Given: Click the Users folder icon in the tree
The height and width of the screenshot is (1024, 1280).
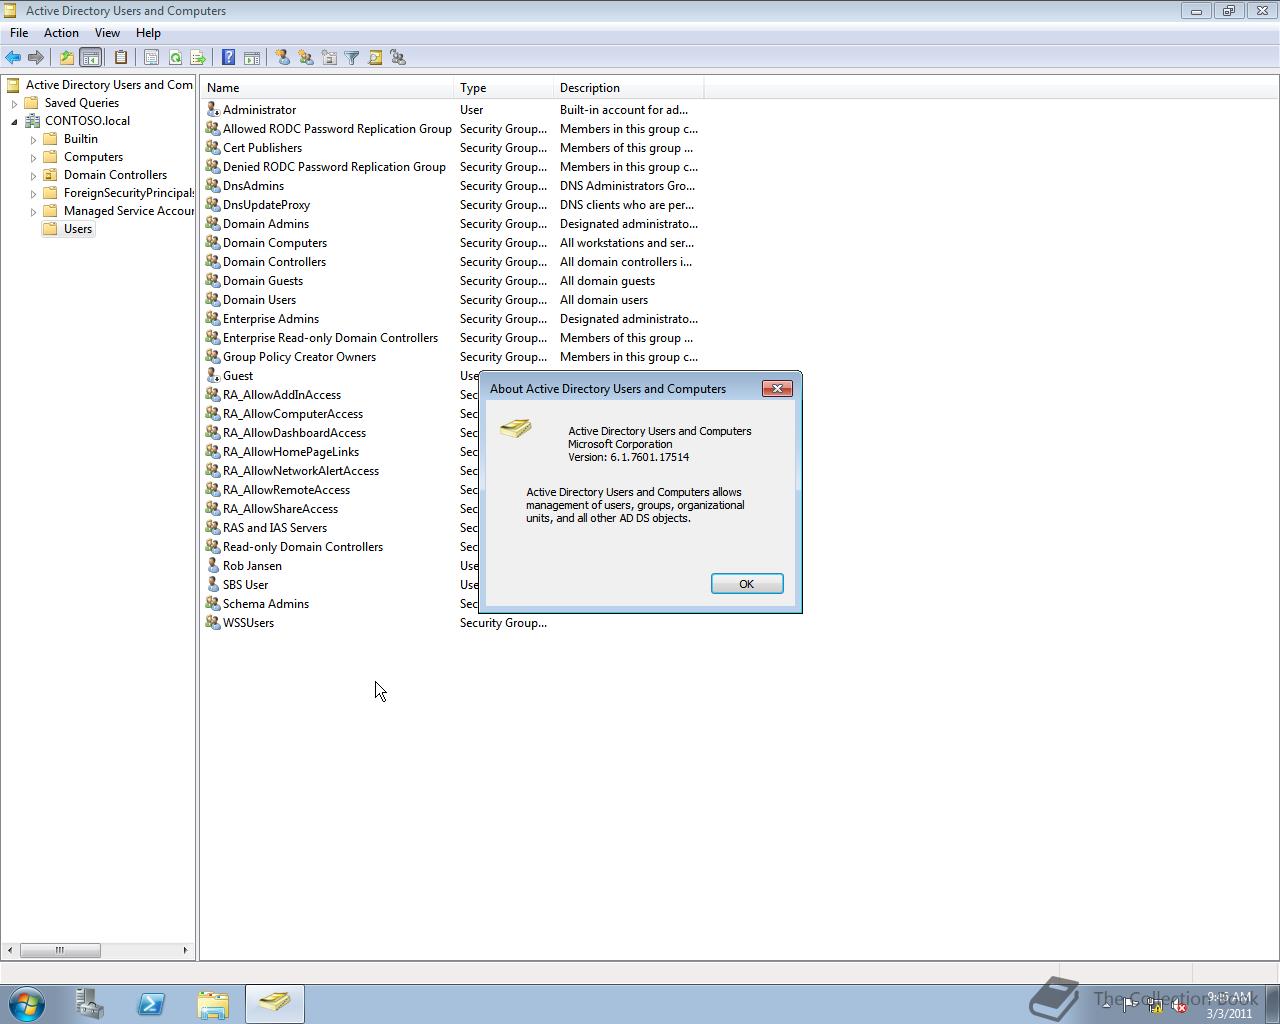Looking at the screenshot, I should (x=51, y=229).
